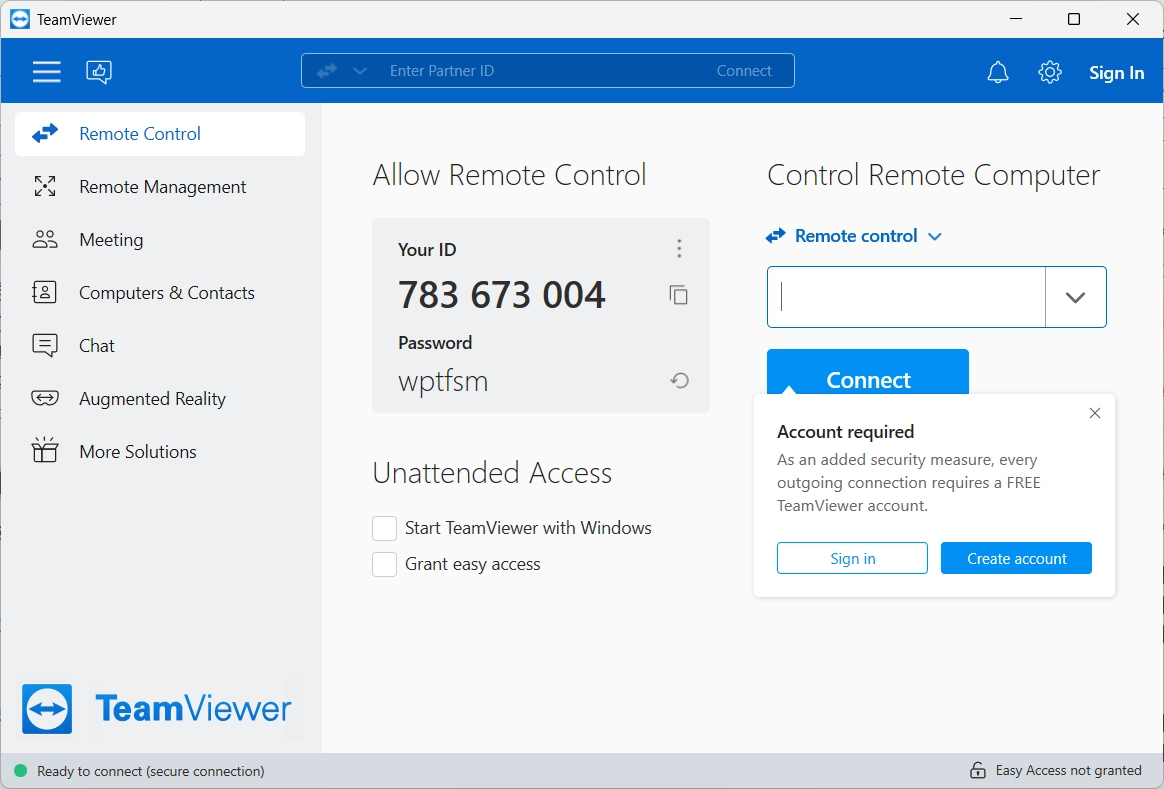Click the Meeting people icon
The height and width of the screenshot is (789, 1164).
(x=45, y=239)
